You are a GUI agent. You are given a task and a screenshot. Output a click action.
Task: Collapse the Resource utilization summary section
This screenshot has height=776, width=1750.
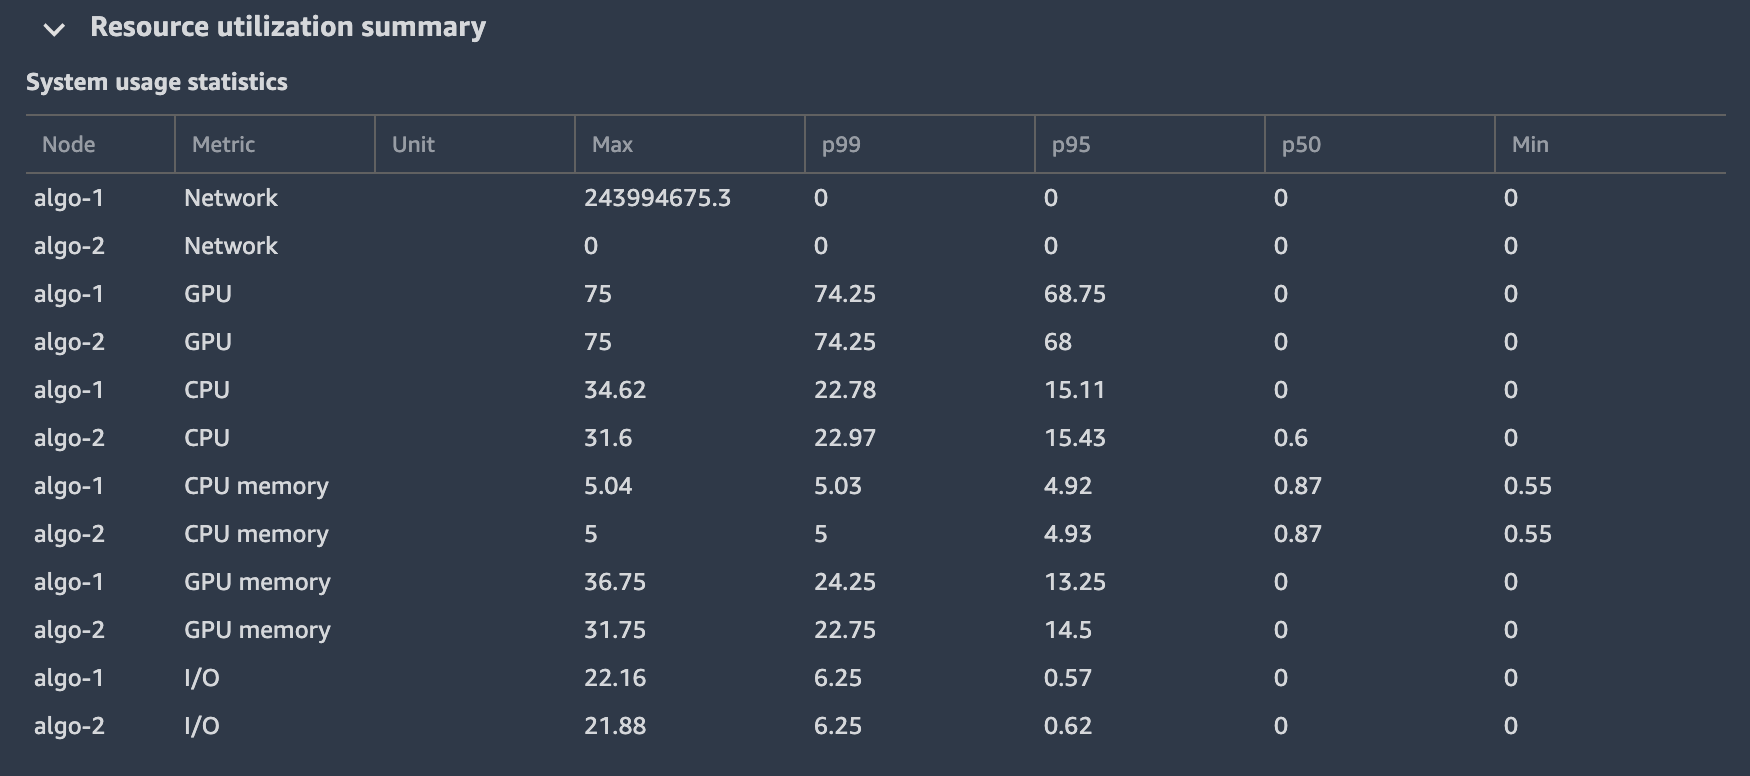54,29
